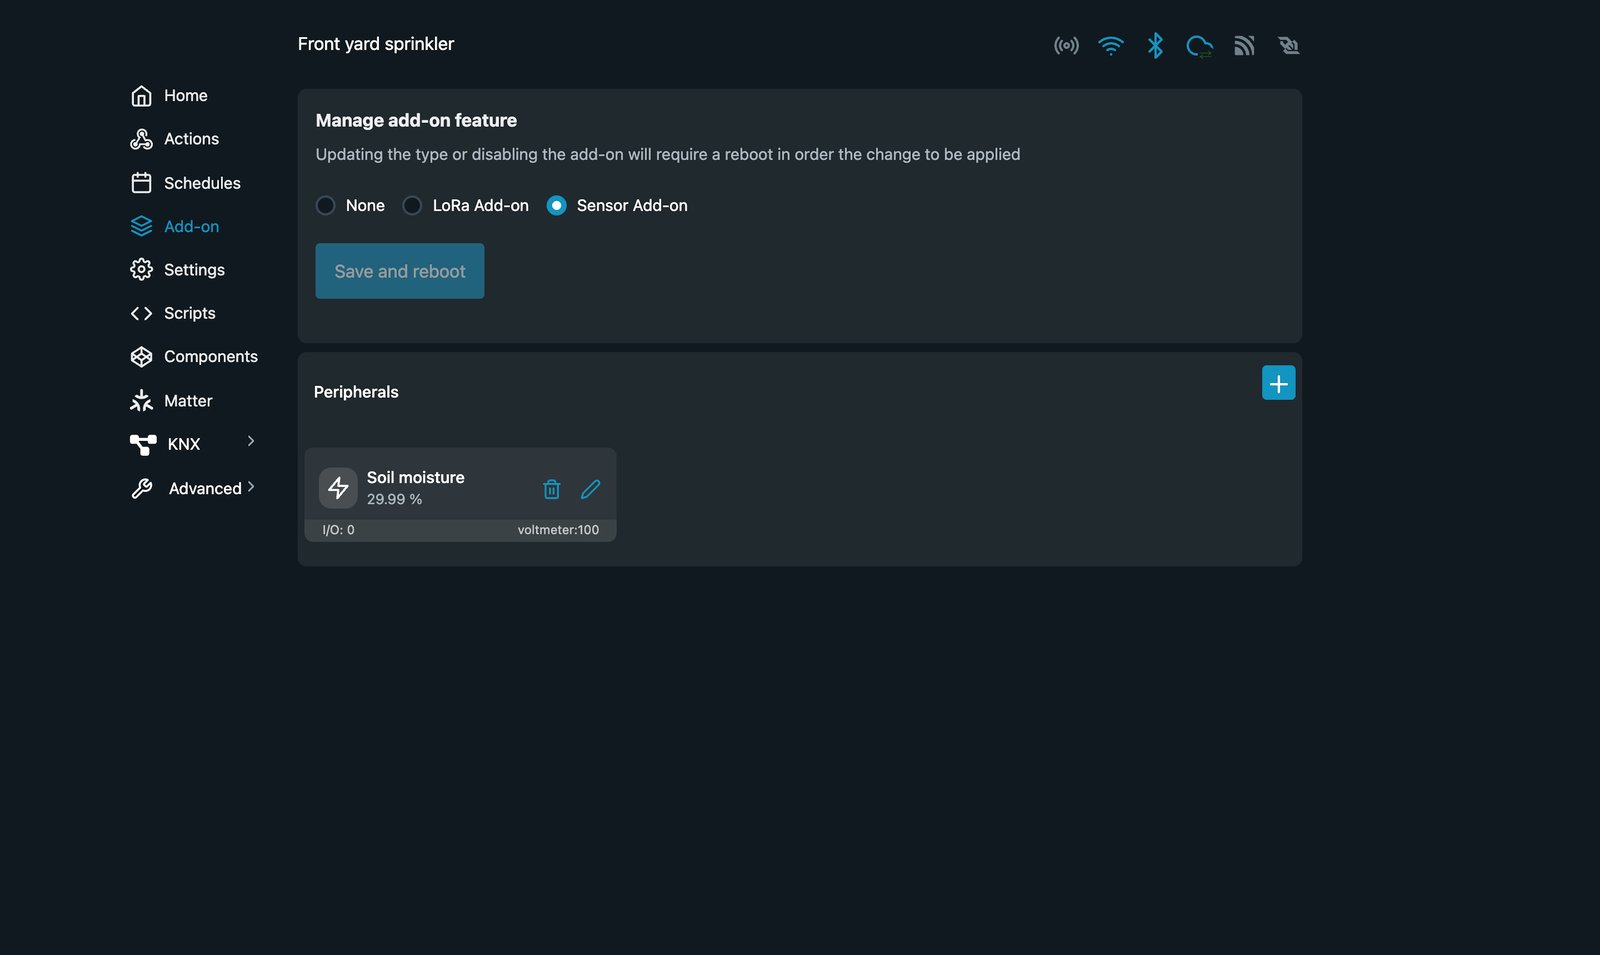1600x955 pixels.
Task: Click the KNX network icon
Action: pyautogui.click(x=143, y=444)
